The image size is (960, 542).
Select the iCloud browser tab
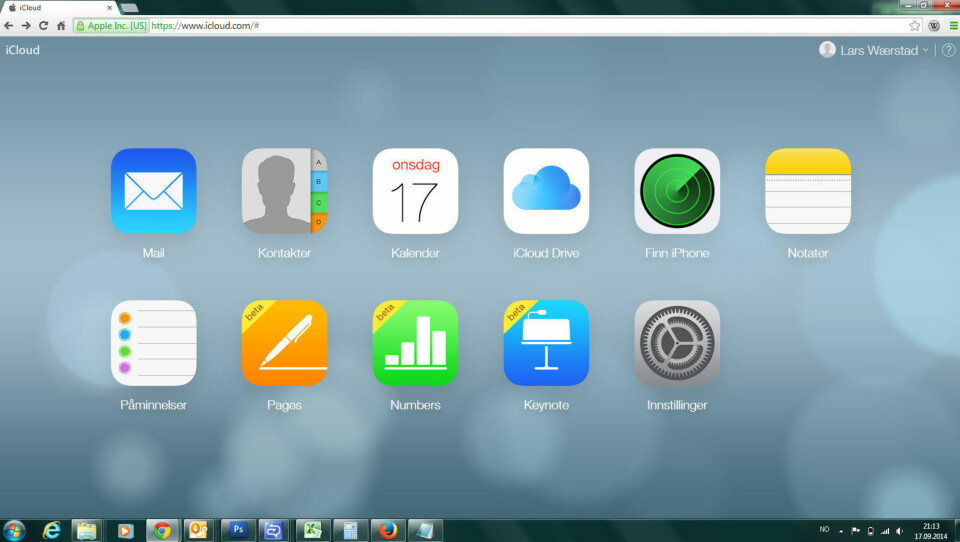point(59,8)
